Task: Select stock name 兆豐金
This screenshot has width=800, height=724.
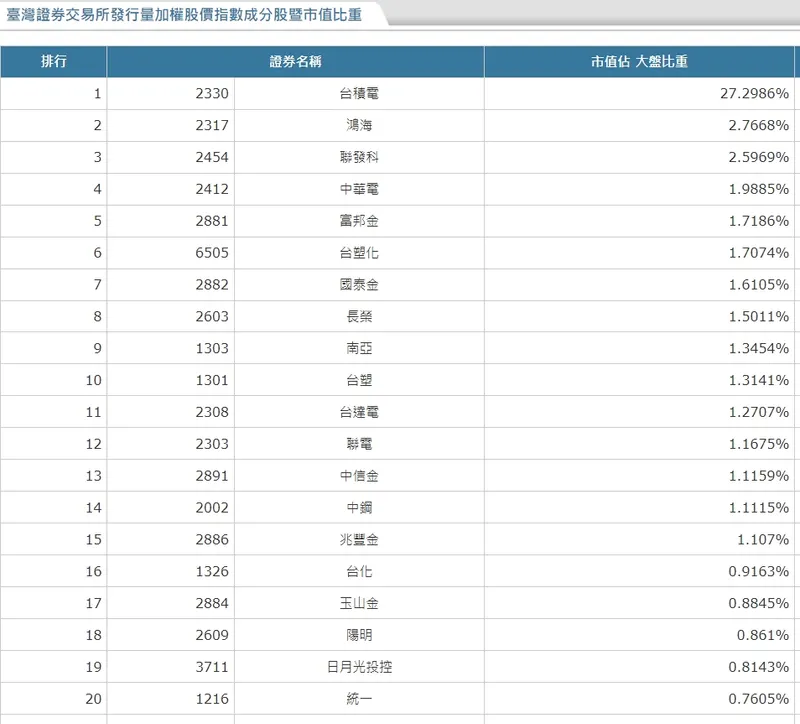Action: (359, 539)
